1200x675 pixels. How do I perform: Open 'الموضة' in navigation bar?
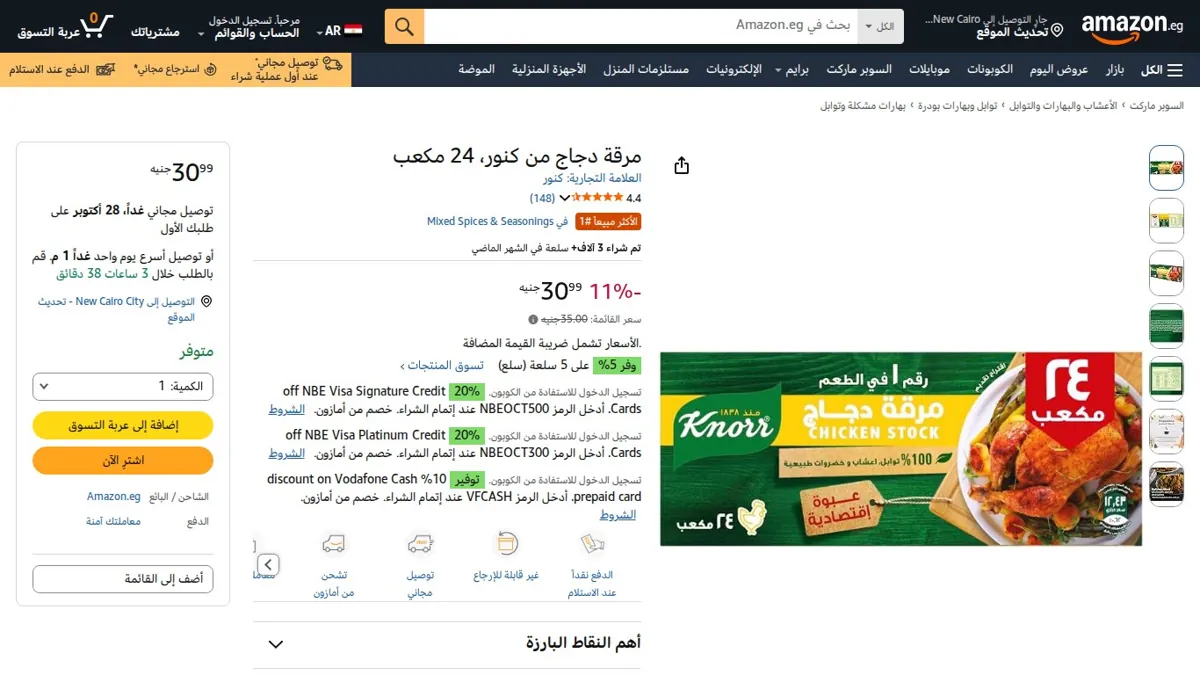coord(477,70)
